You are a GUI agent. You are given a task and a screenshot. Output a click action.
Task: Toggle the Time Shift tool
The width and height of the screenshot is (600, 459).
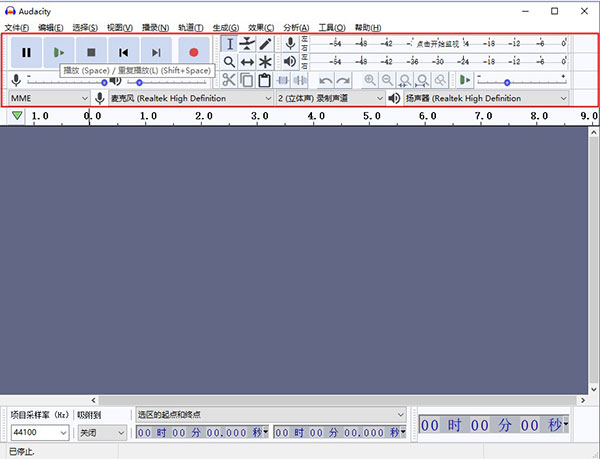(x=247, y=62)
